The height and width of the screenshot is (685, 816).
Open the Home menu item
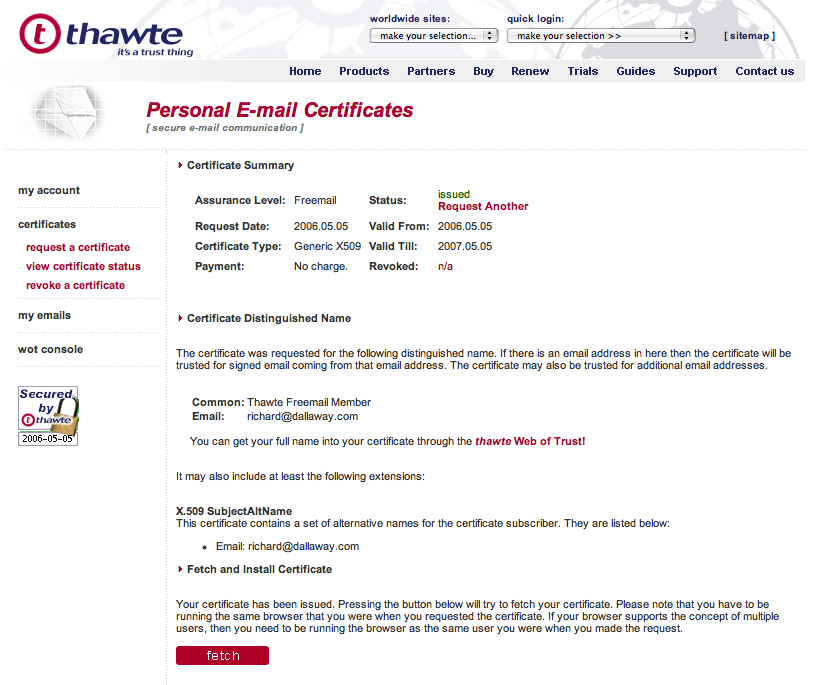(305, 71)
